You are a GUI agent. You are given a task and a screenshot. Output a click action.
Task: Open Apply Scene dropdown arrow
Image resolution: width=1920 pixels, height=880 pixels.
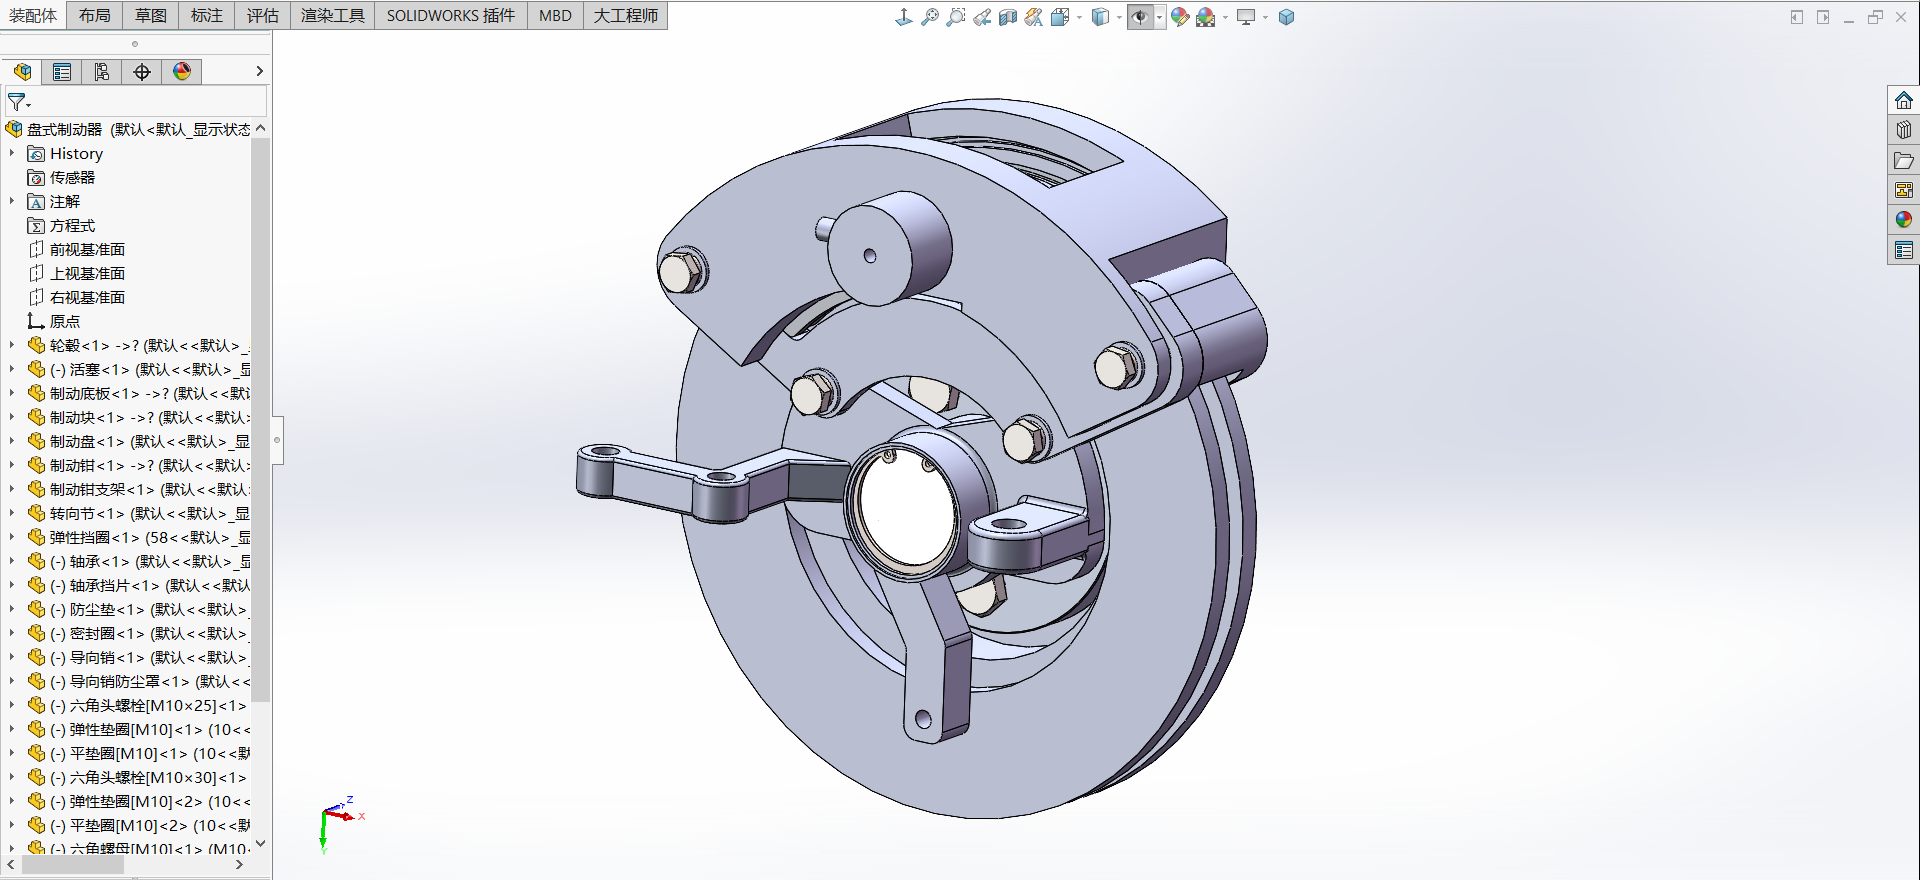click(x=1225, y=17)
